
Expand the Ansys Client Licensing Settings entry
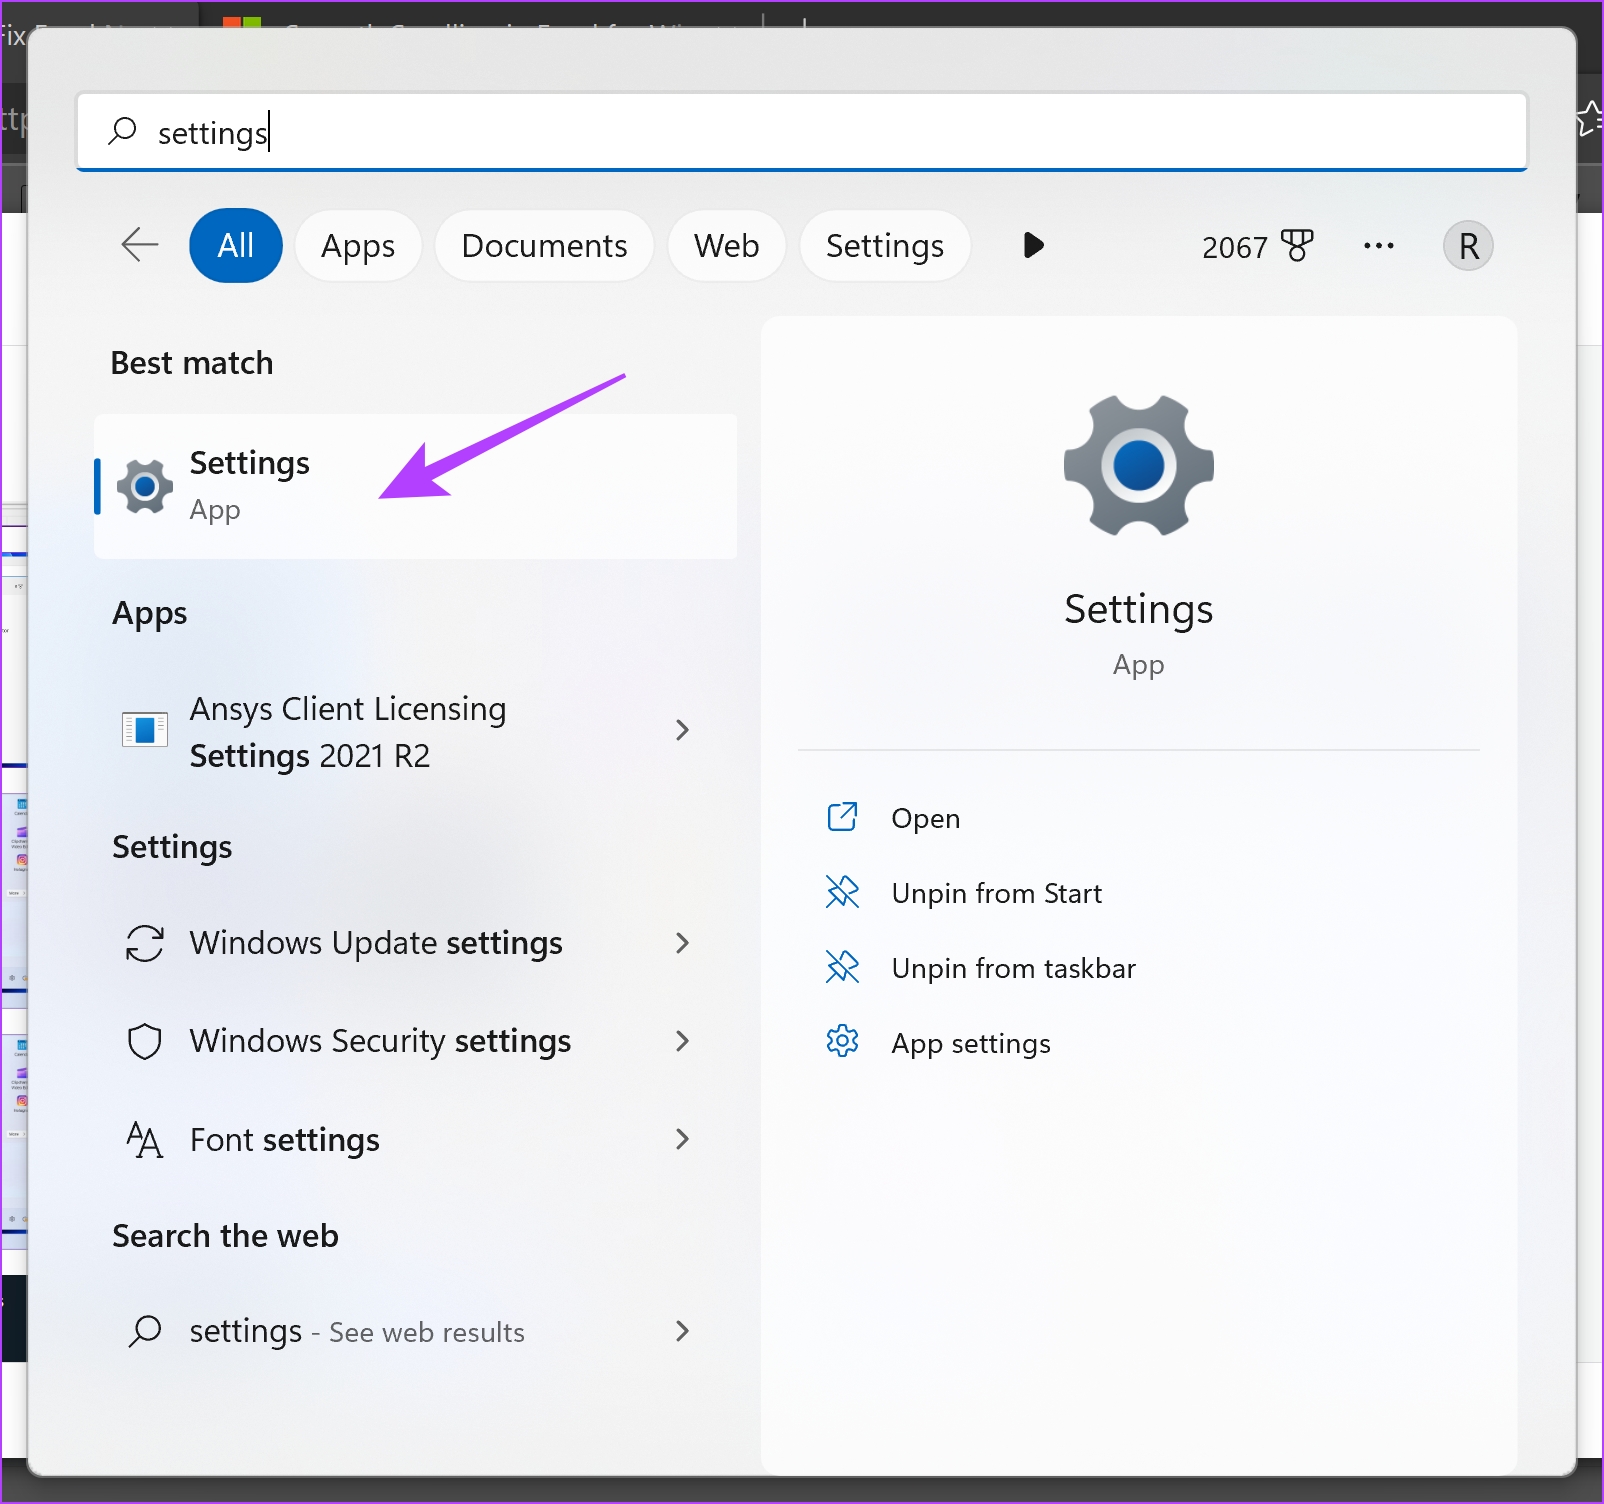pos(682,731)
